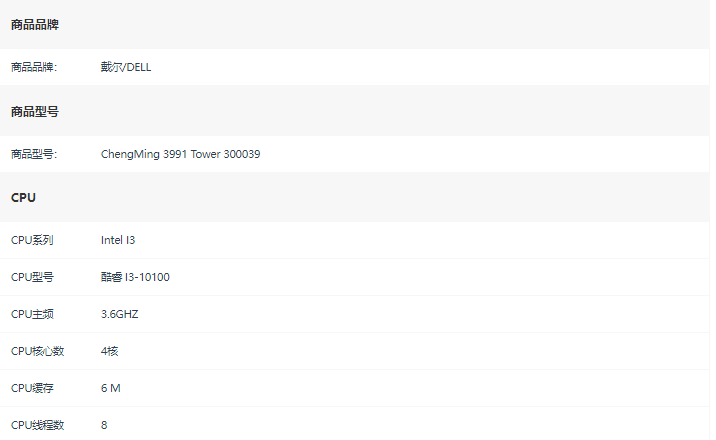Select the 3.6GHZ frequency value
The image size is (716, 440).
point(120,314)
